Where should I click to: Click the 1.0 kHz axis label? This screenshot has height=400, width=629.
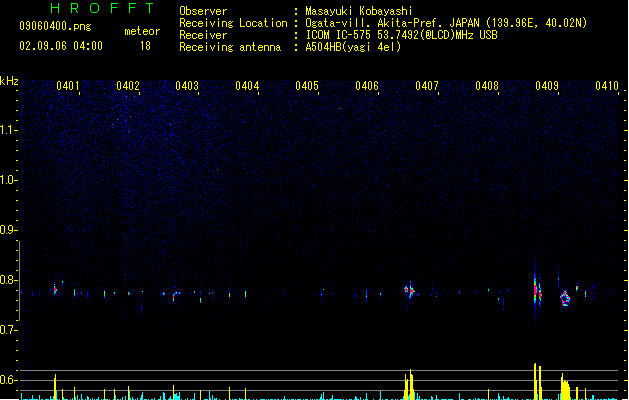click(x=9, y=180)
